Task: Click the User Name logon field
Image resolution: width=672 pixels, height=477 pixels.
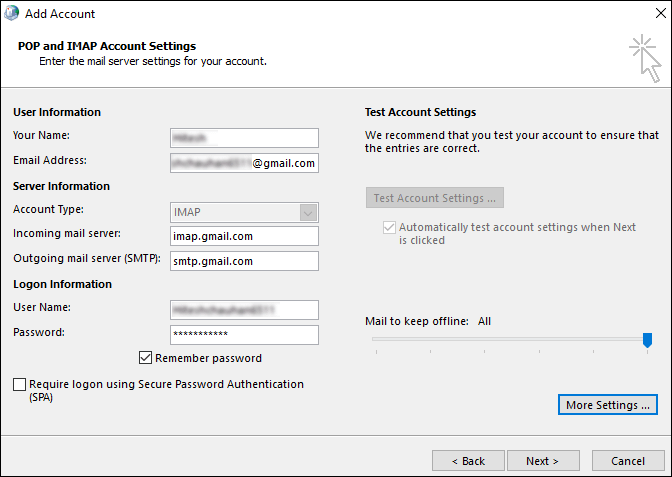Action: point(244,310)
